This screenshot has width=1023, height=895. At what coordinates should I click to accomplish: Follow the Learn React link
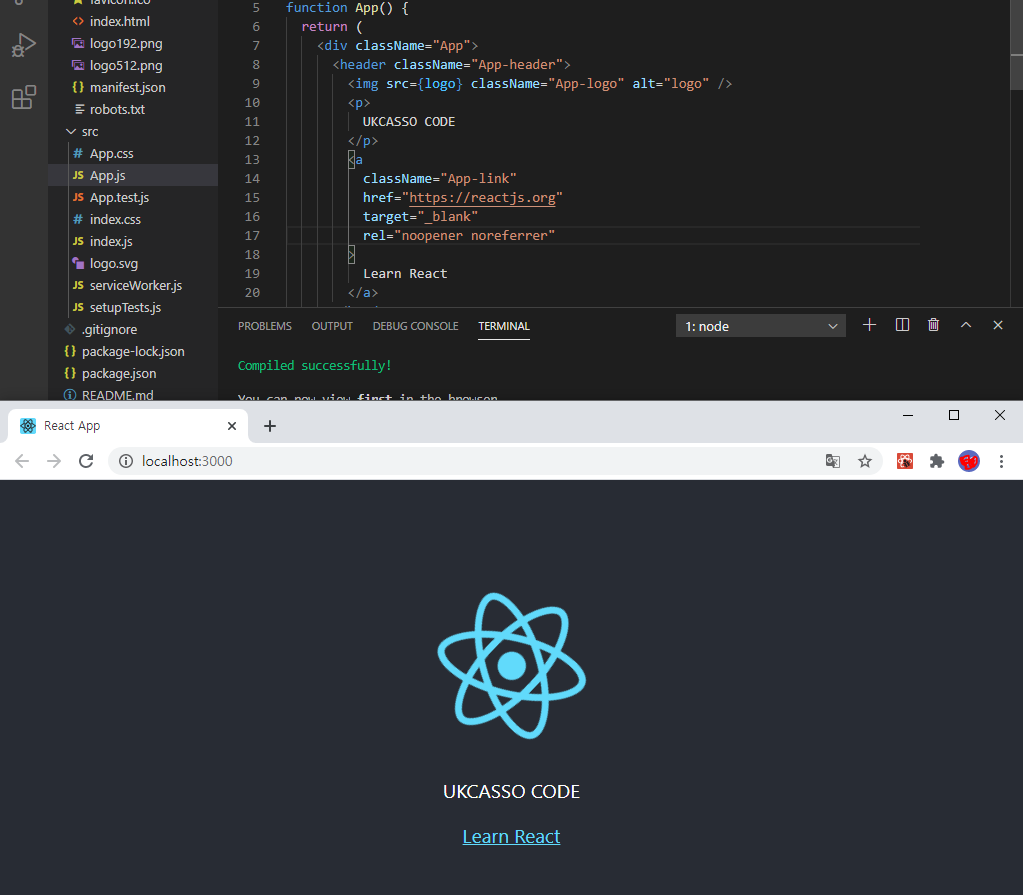click(x=512, y=836)
